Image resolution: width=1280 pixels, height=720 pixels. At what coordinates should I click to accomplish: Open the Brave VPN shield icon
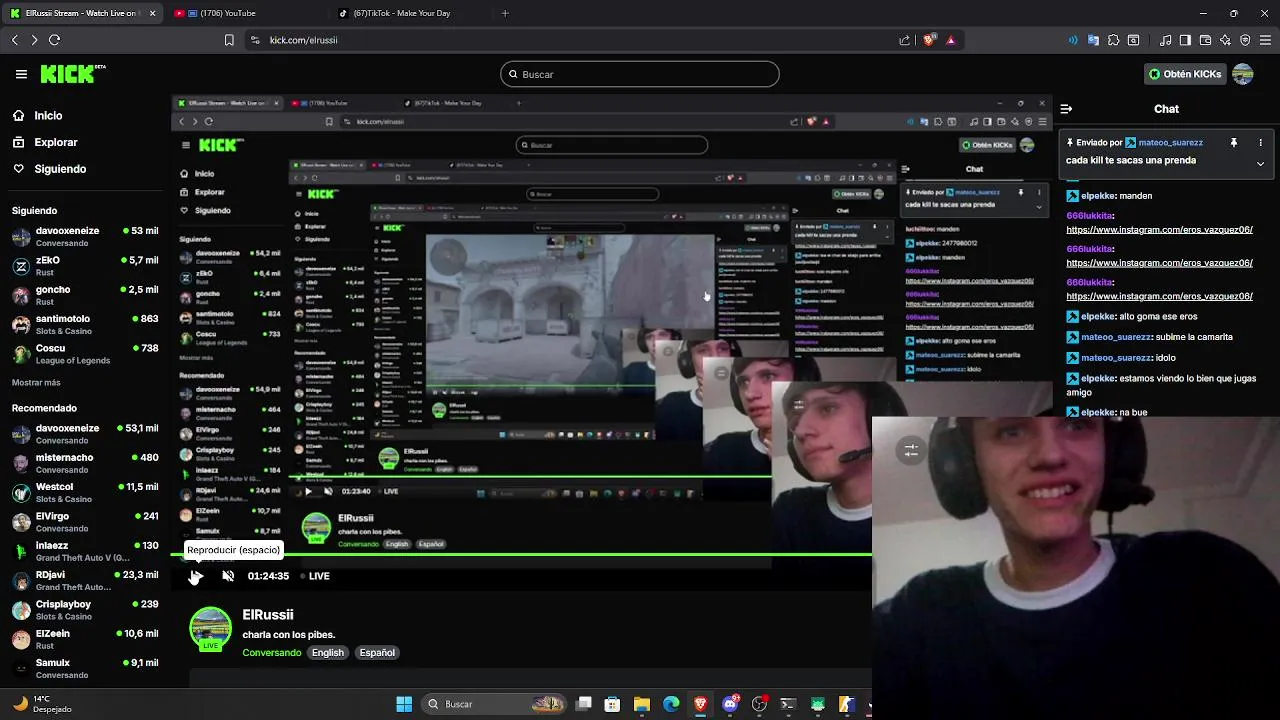pos(1245,40)
